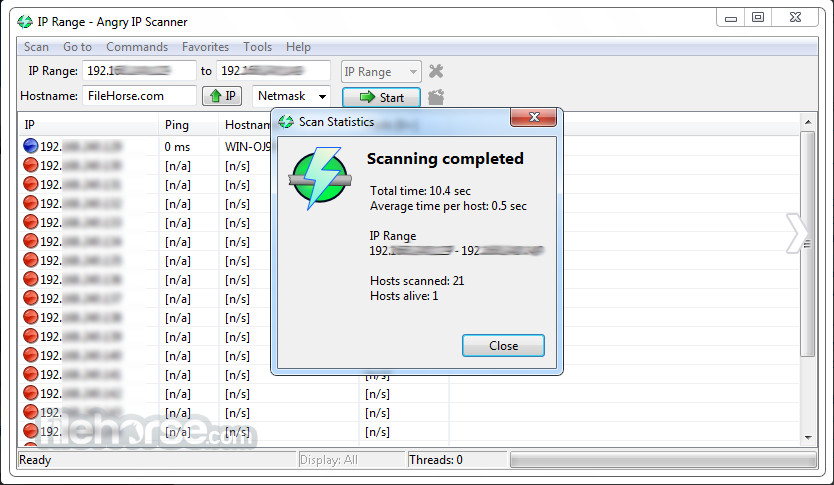Minimize the Angry IP Scanner window
Viewport: 834px width, 485px height.
(x=731, y=18)
